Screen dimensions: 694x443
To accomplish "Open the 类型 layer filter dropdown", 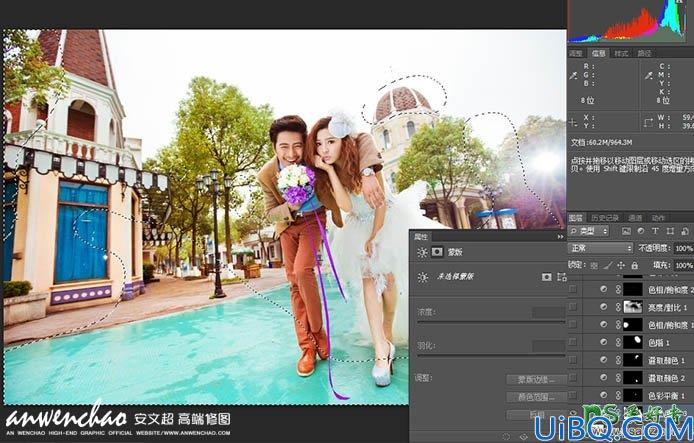I will pyautogui.click(x=590, y=231).
